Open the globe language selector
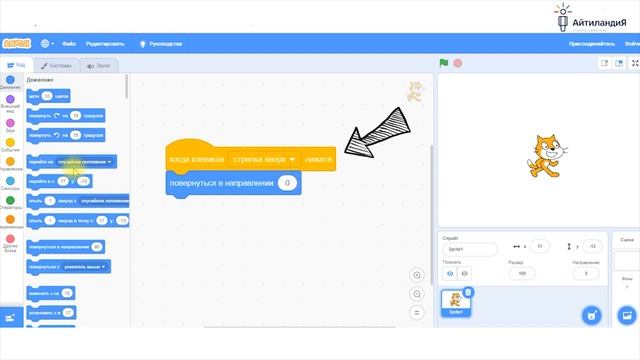The height and width of the screenshot is (360, 640). click(47, 43)
